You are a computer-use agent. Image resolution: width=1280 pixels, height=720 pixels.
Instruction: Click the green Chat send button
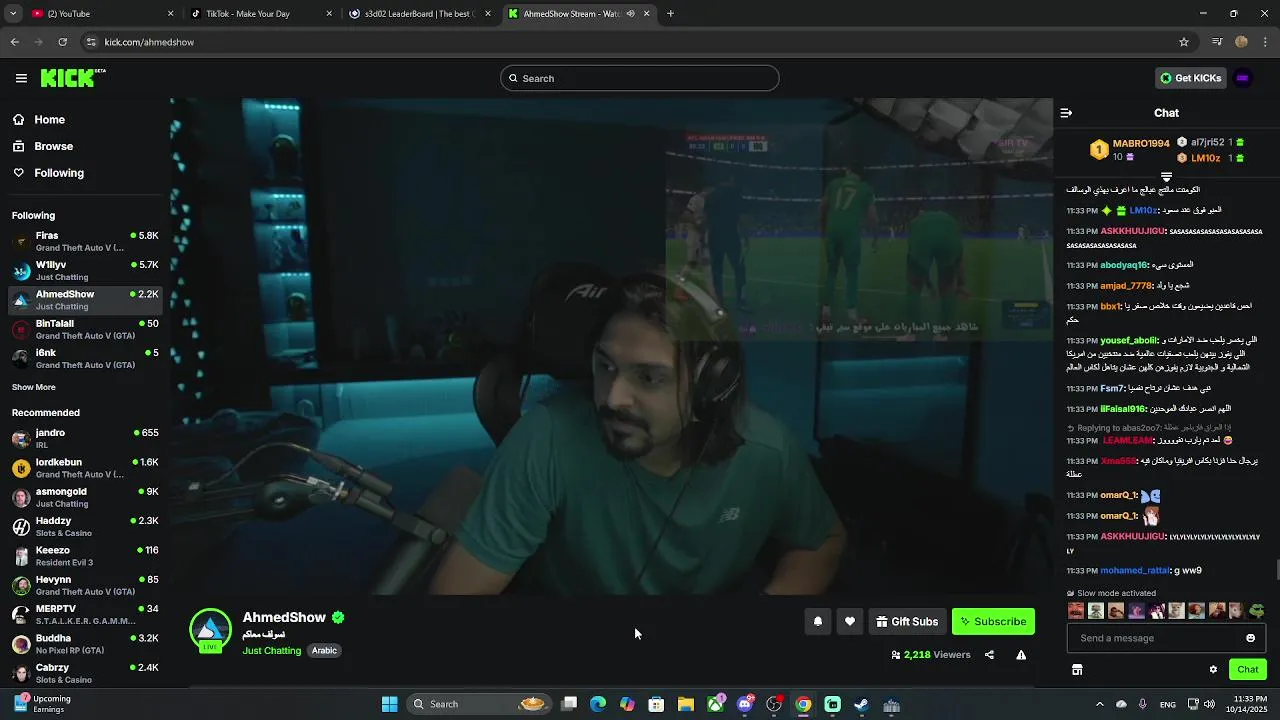pos(1248,669)
